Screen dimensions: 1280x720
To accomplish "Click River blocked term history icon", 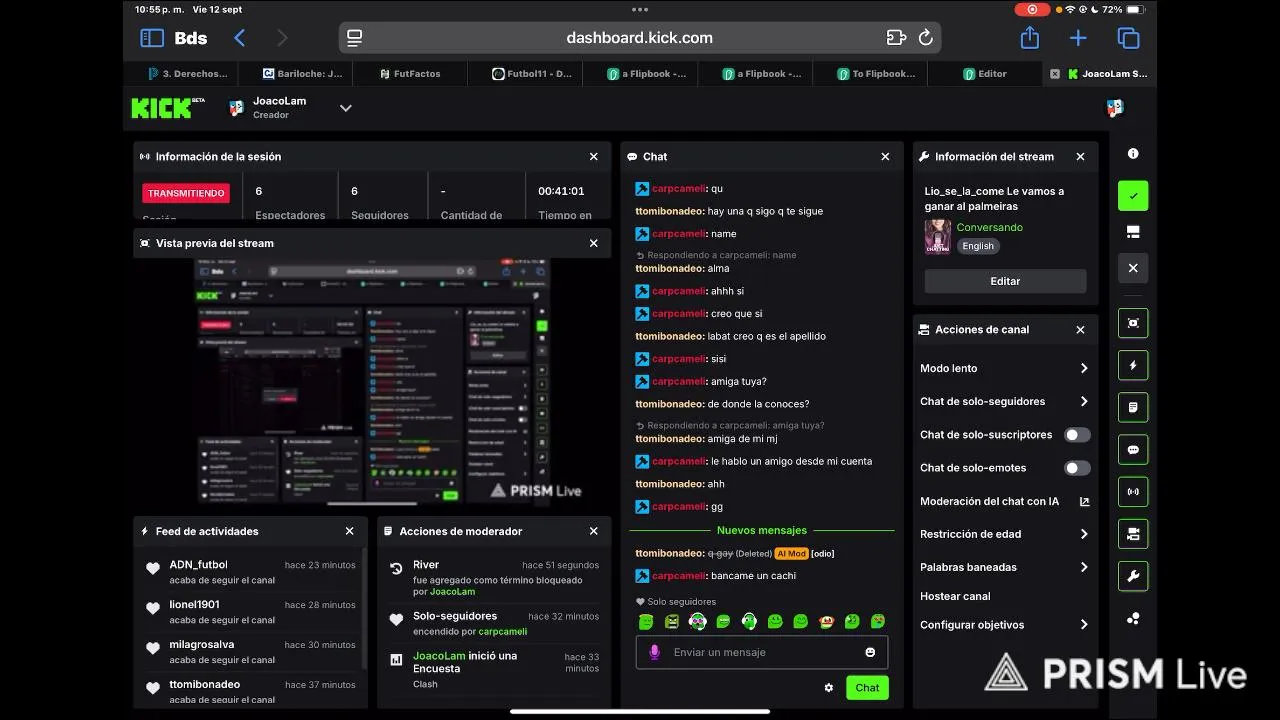I will coord(396,568).
